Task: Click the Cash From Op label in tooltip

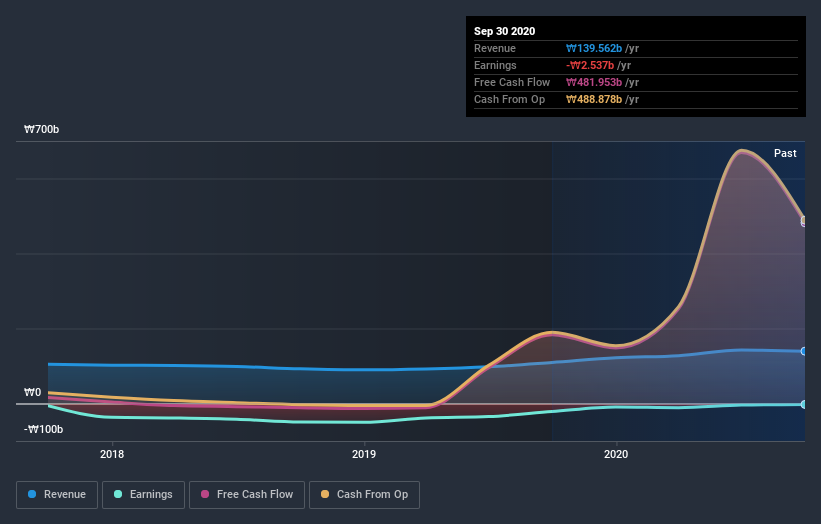Action: point(509,99)
